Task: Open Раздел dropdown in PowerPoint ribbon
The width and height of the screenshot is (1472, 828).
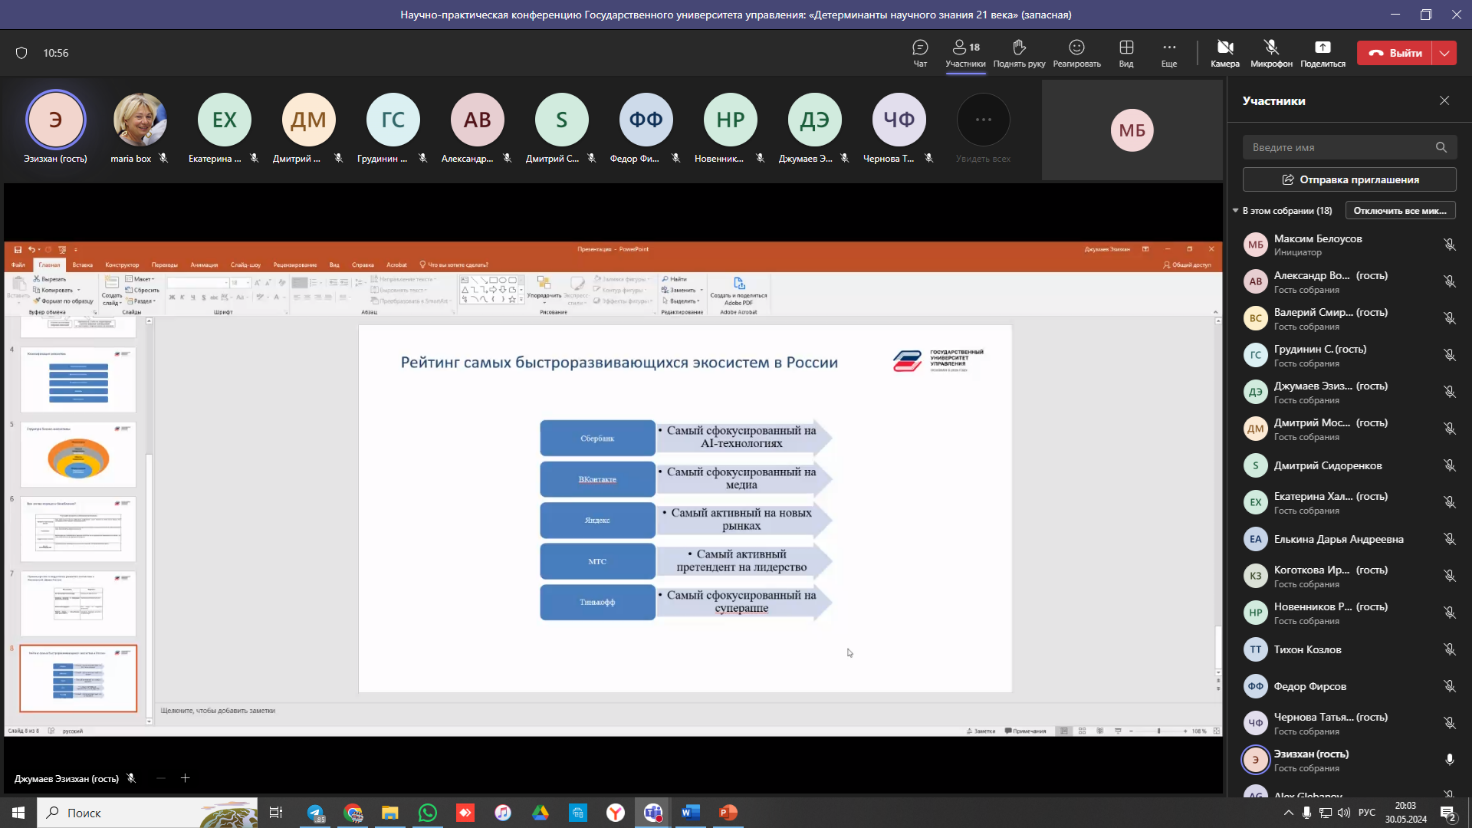Action: pos(143,301)
